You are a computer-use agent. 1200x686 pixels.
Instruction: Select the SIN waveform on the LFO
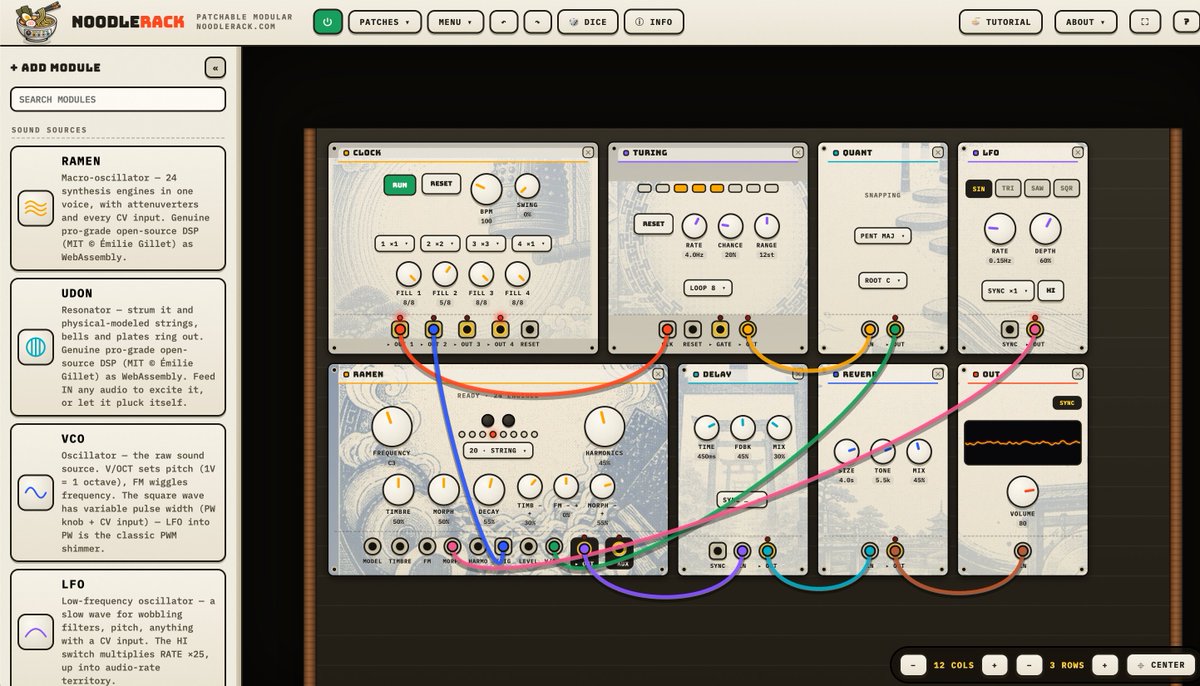[978, 188]
